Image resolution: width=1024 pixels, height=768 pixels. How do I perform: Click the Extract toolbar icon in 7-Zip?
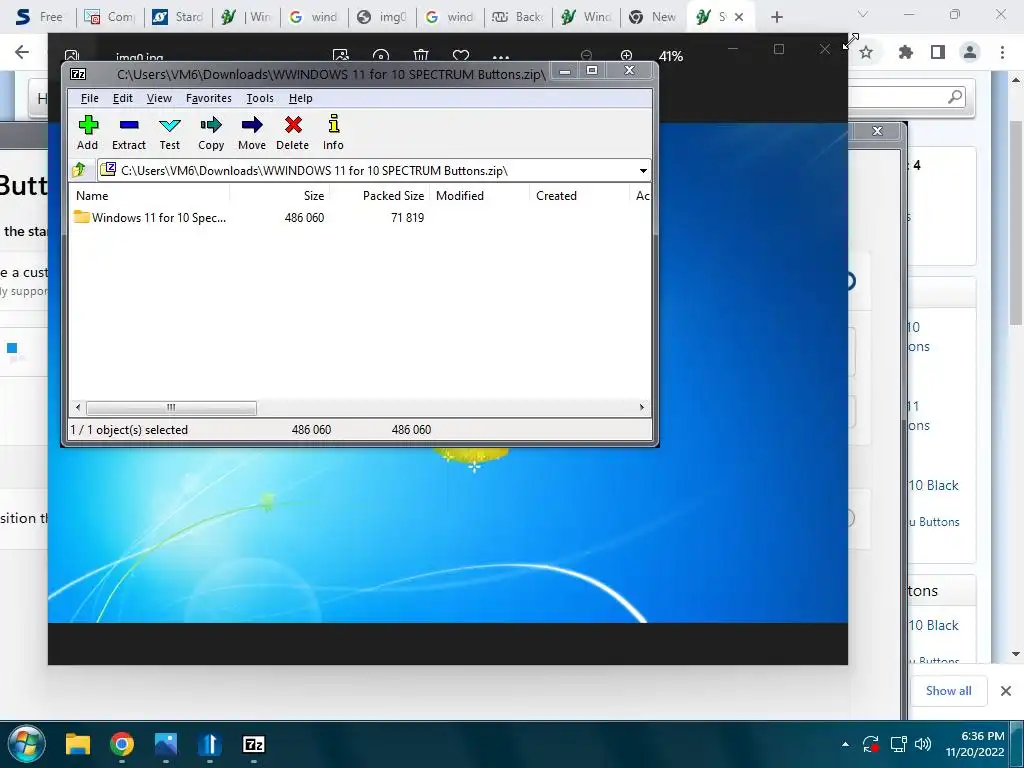pos(129,133)
